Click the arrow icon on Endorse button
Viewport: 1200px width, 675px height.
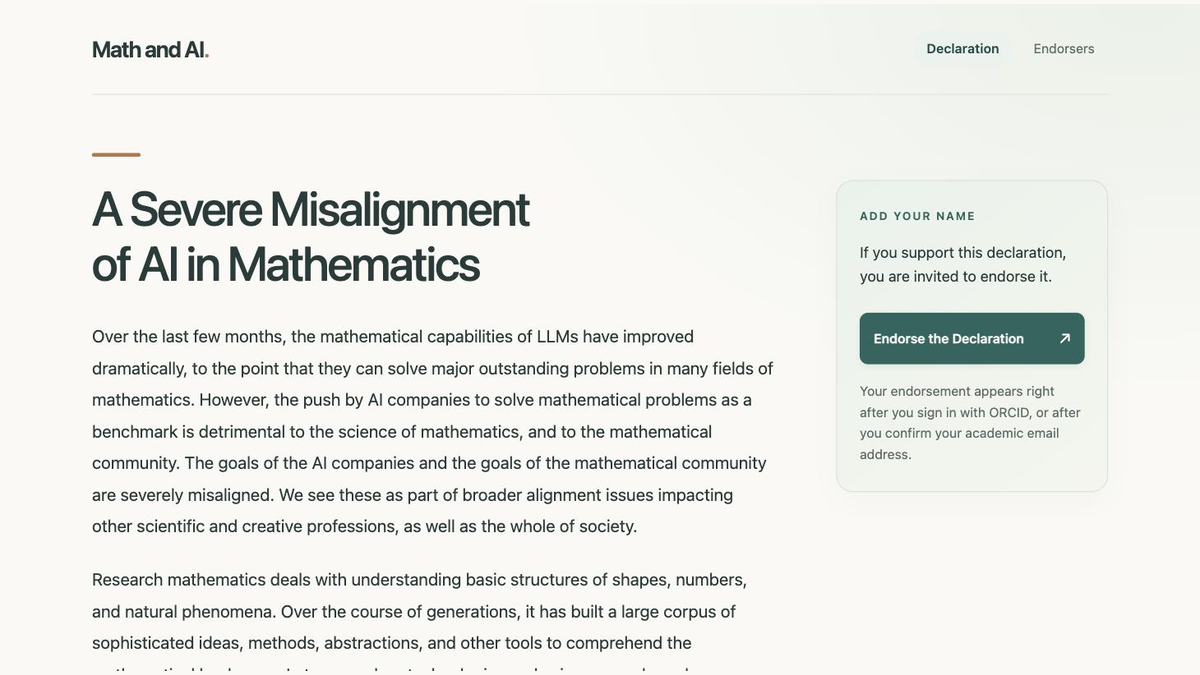point(1065,338)
